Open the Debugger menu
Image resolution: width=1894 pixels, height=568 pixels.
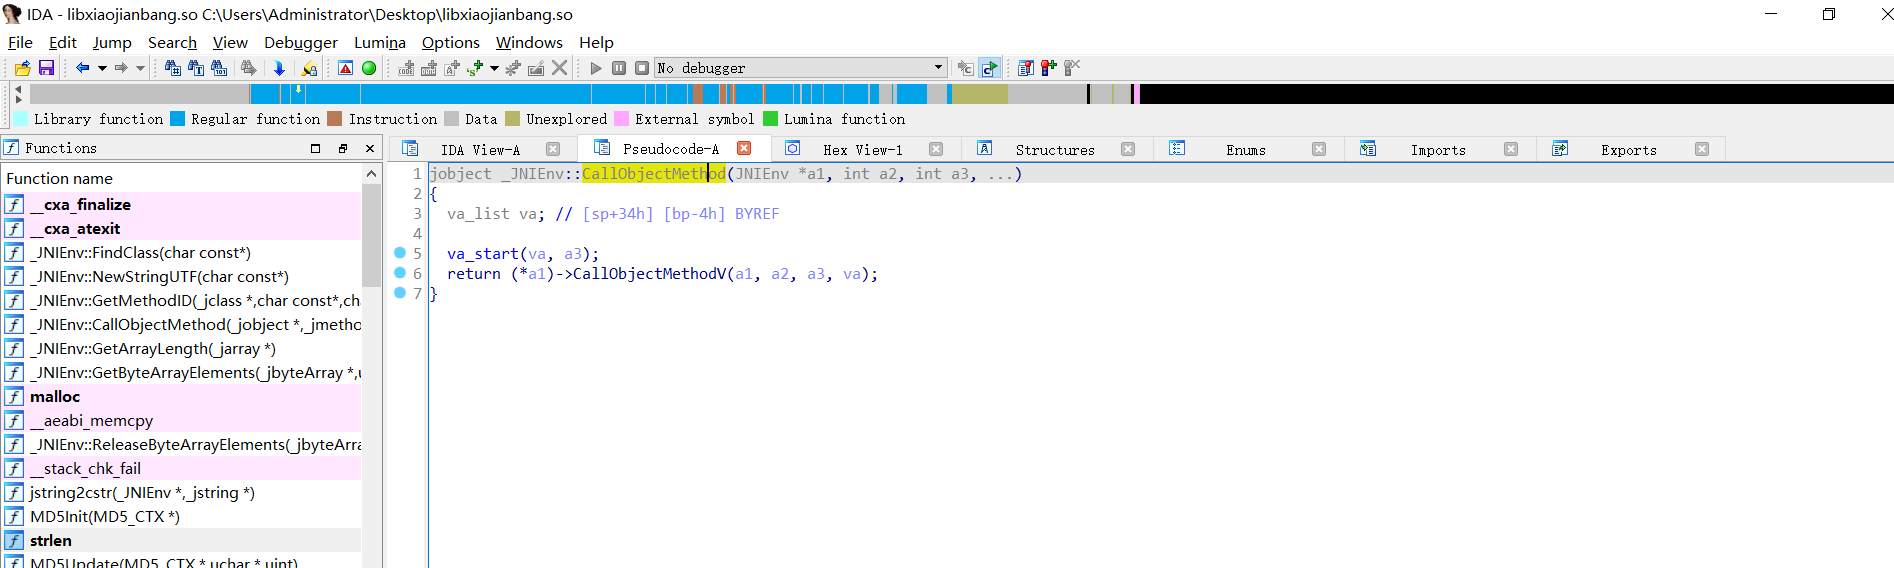click(x=301, y=42)
